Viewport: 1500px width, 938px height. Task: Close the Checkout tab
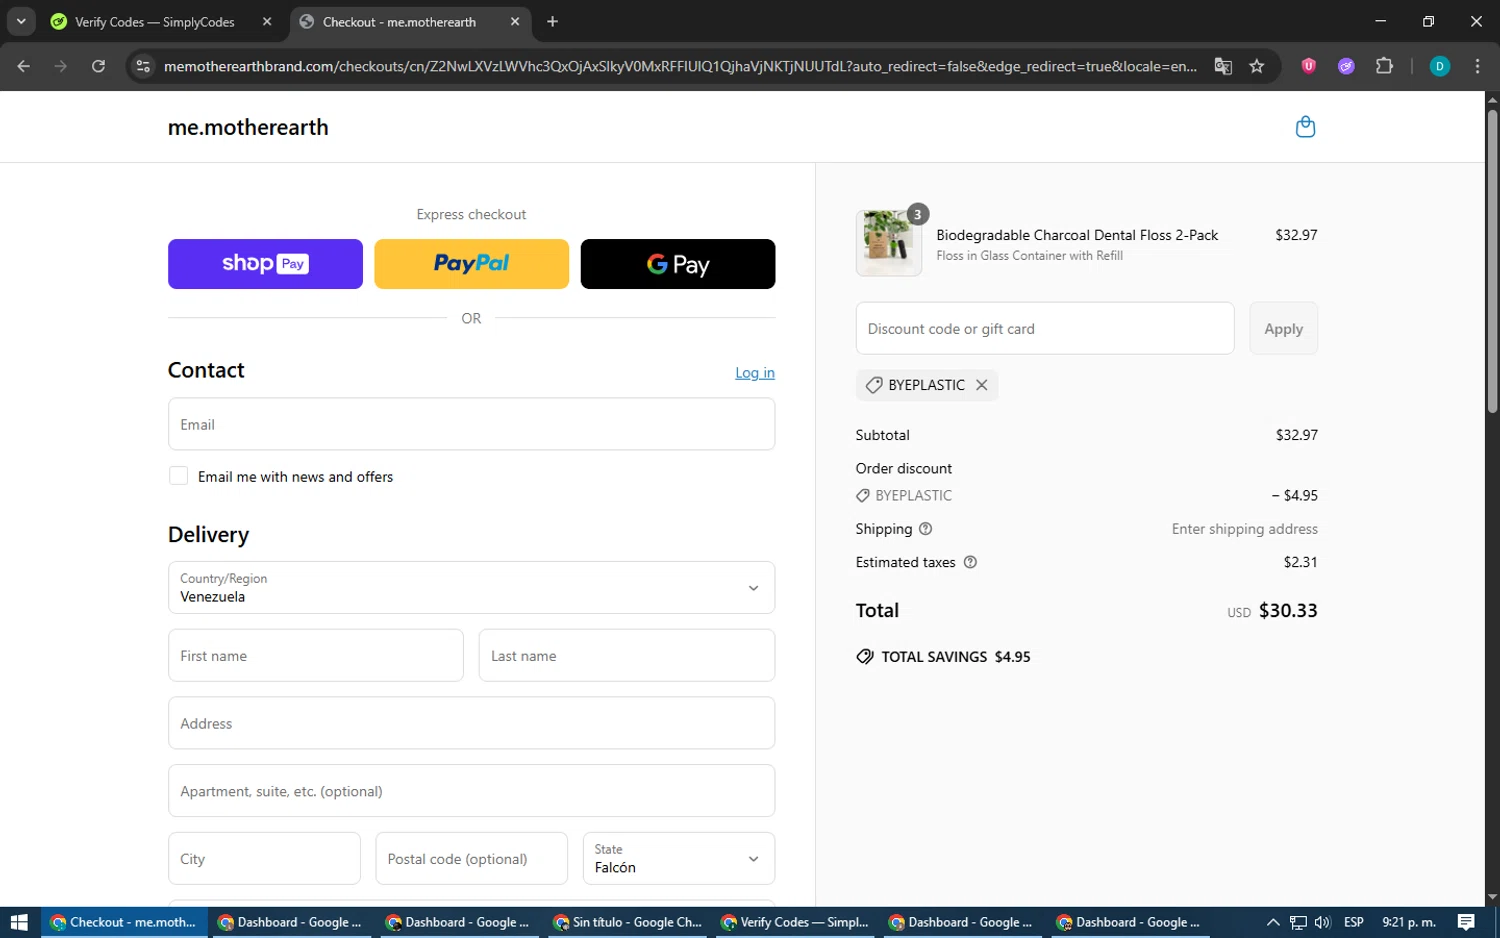pos(515,21)
